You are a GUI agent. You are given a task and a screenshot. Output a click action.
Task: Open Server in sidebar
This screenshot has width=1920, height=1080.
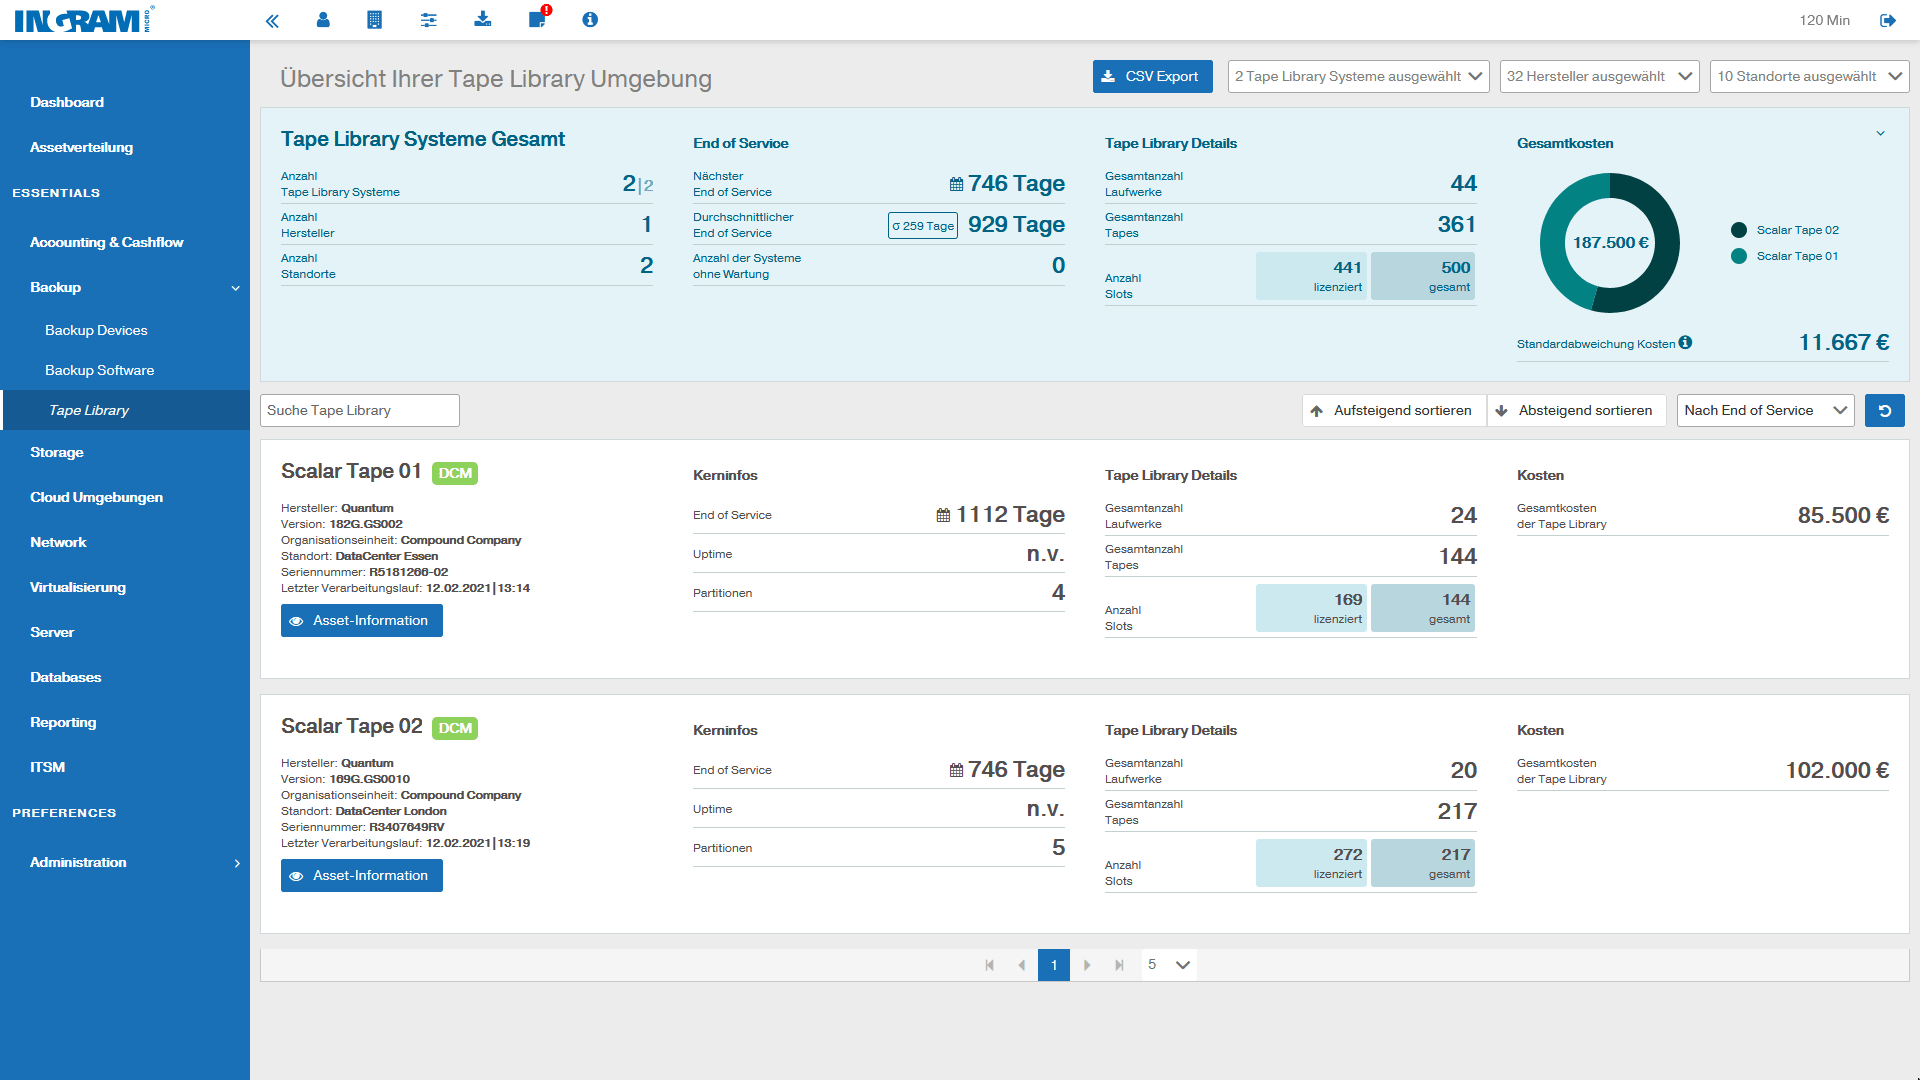pos(52,632)
